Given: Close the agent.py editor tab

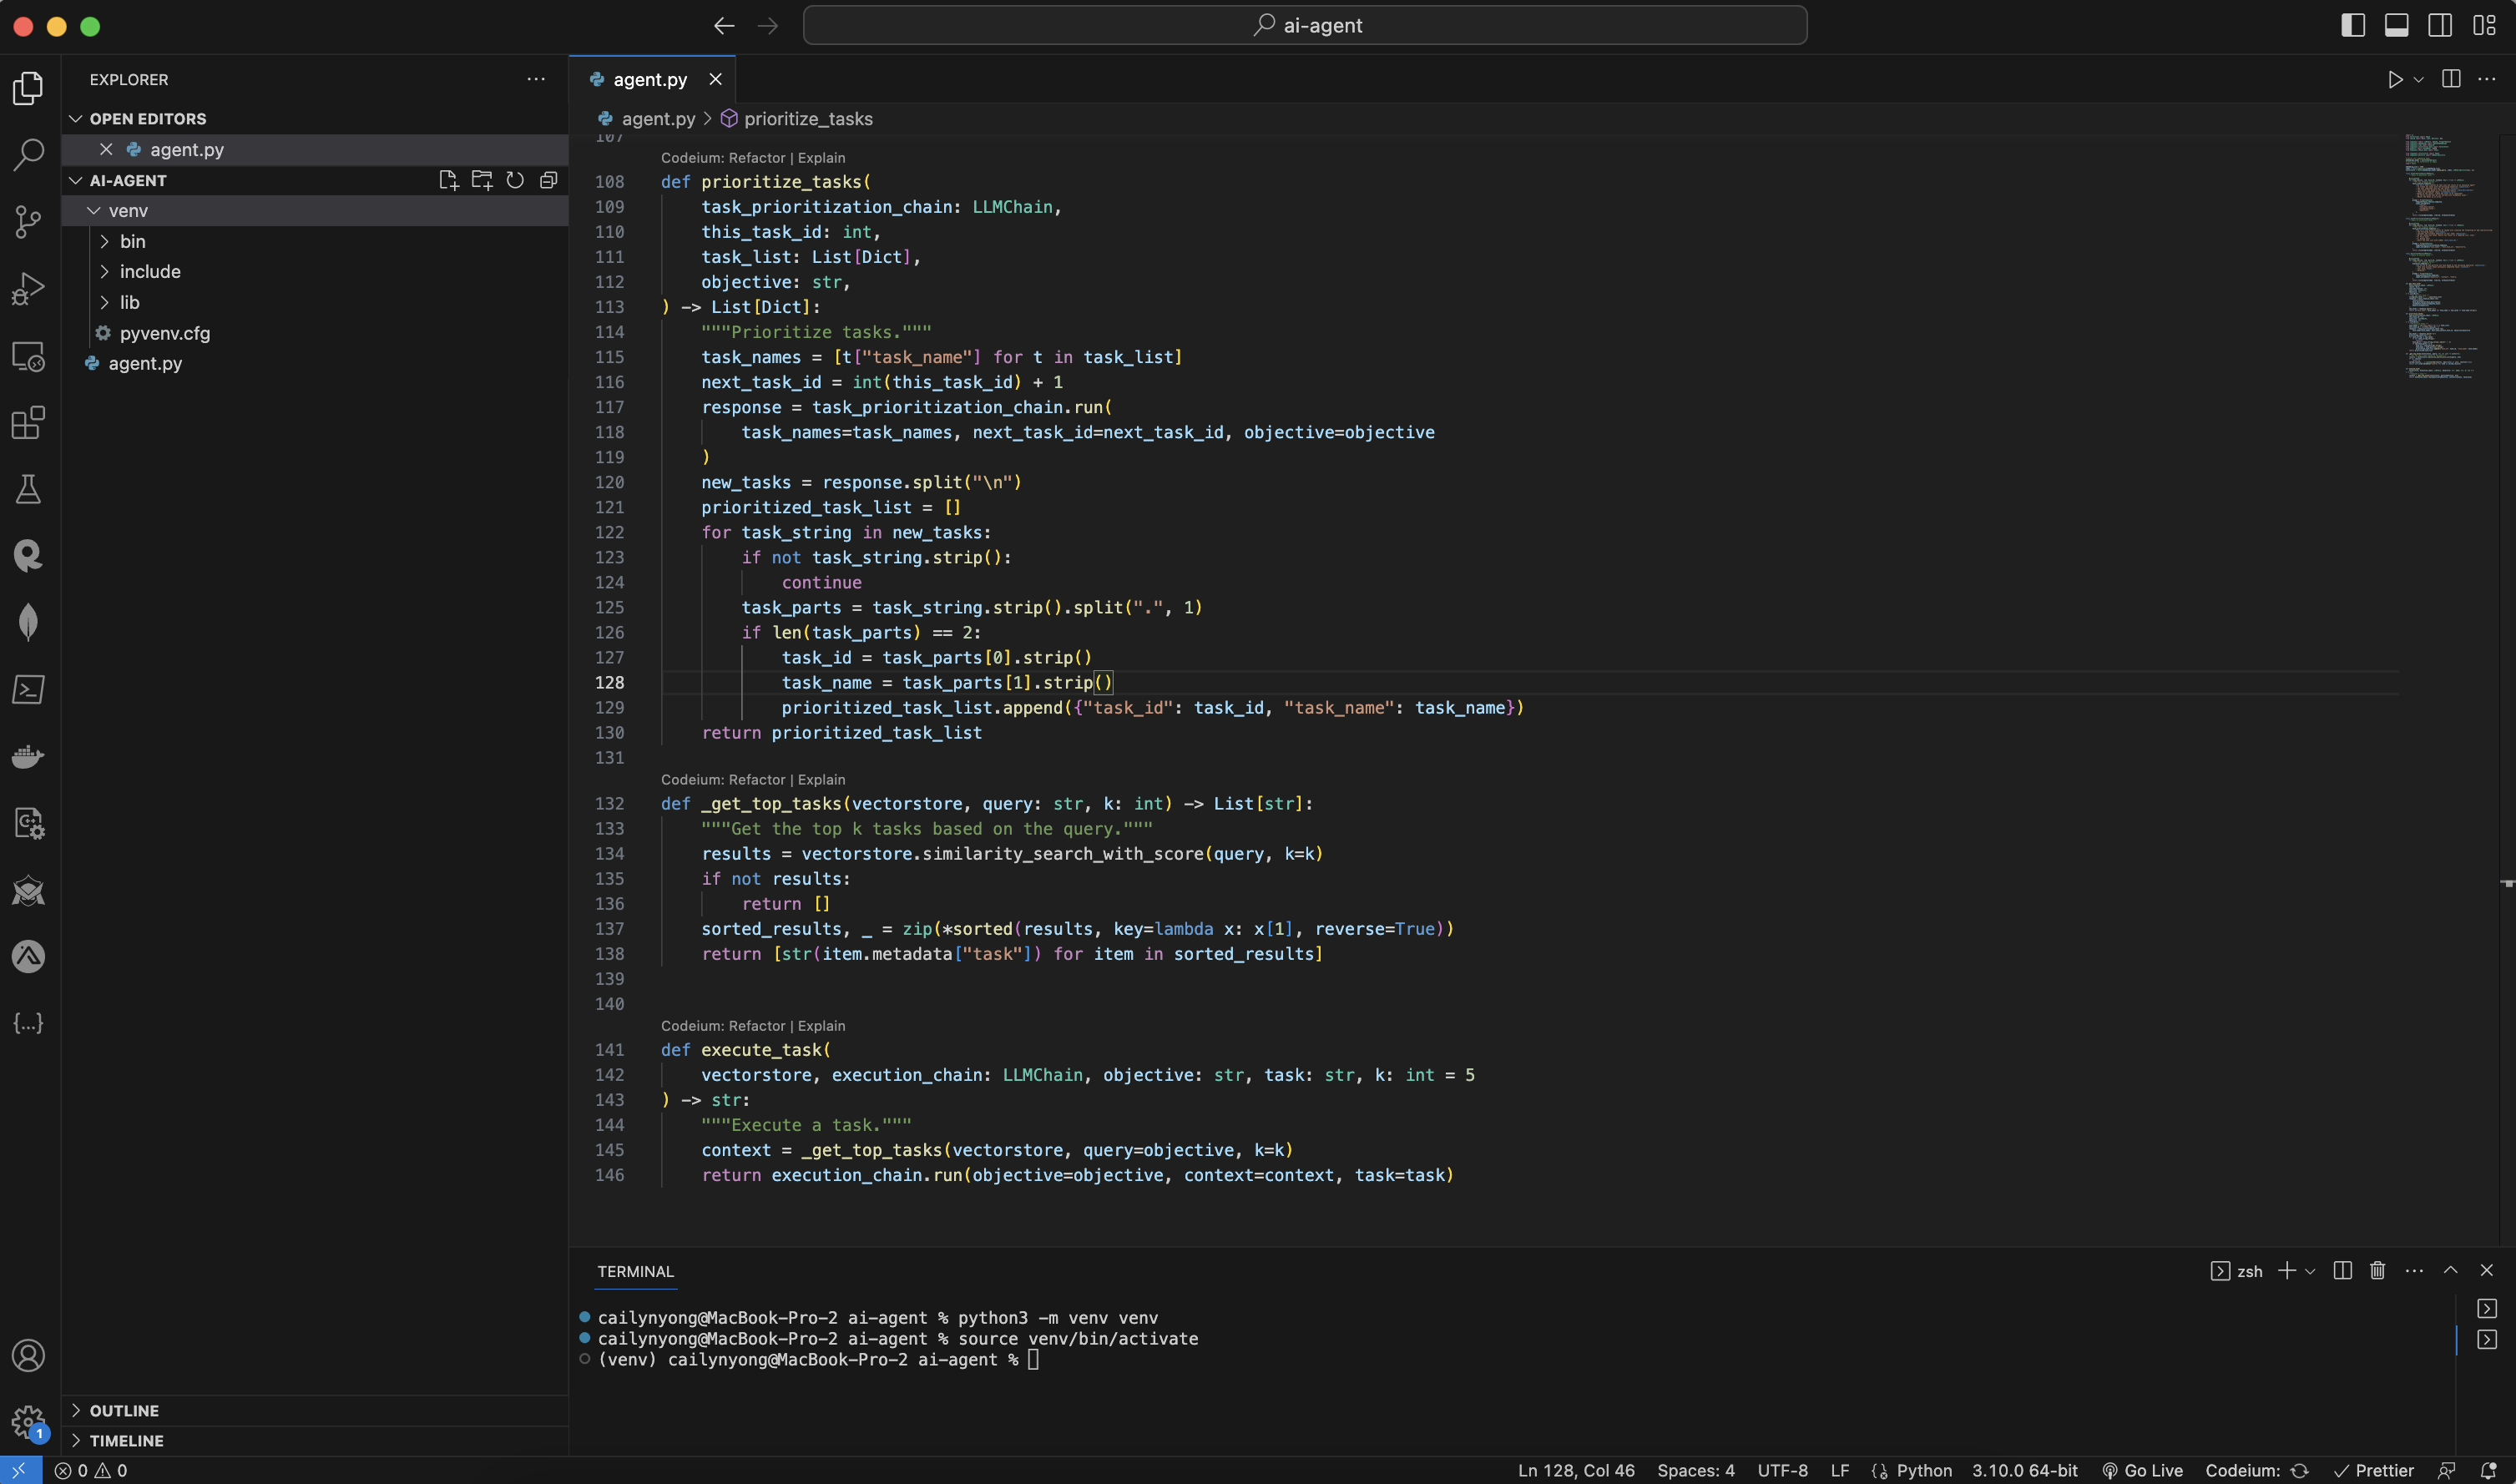Looking at the screenshot, I should click(715, 79).
